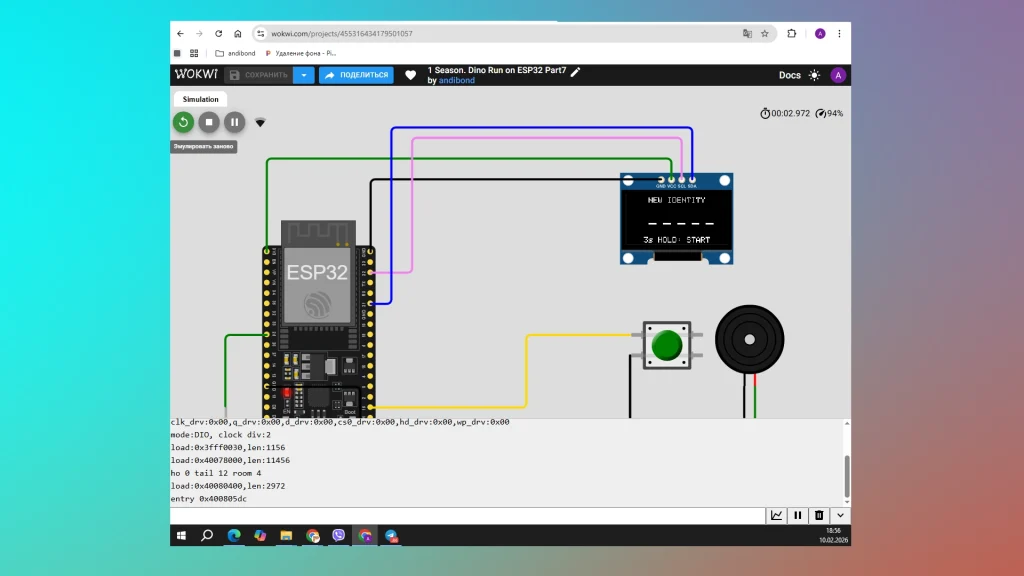Screen dimensions: 1024x576
Task: Open the Docs link
Action: tap(790, 75)
